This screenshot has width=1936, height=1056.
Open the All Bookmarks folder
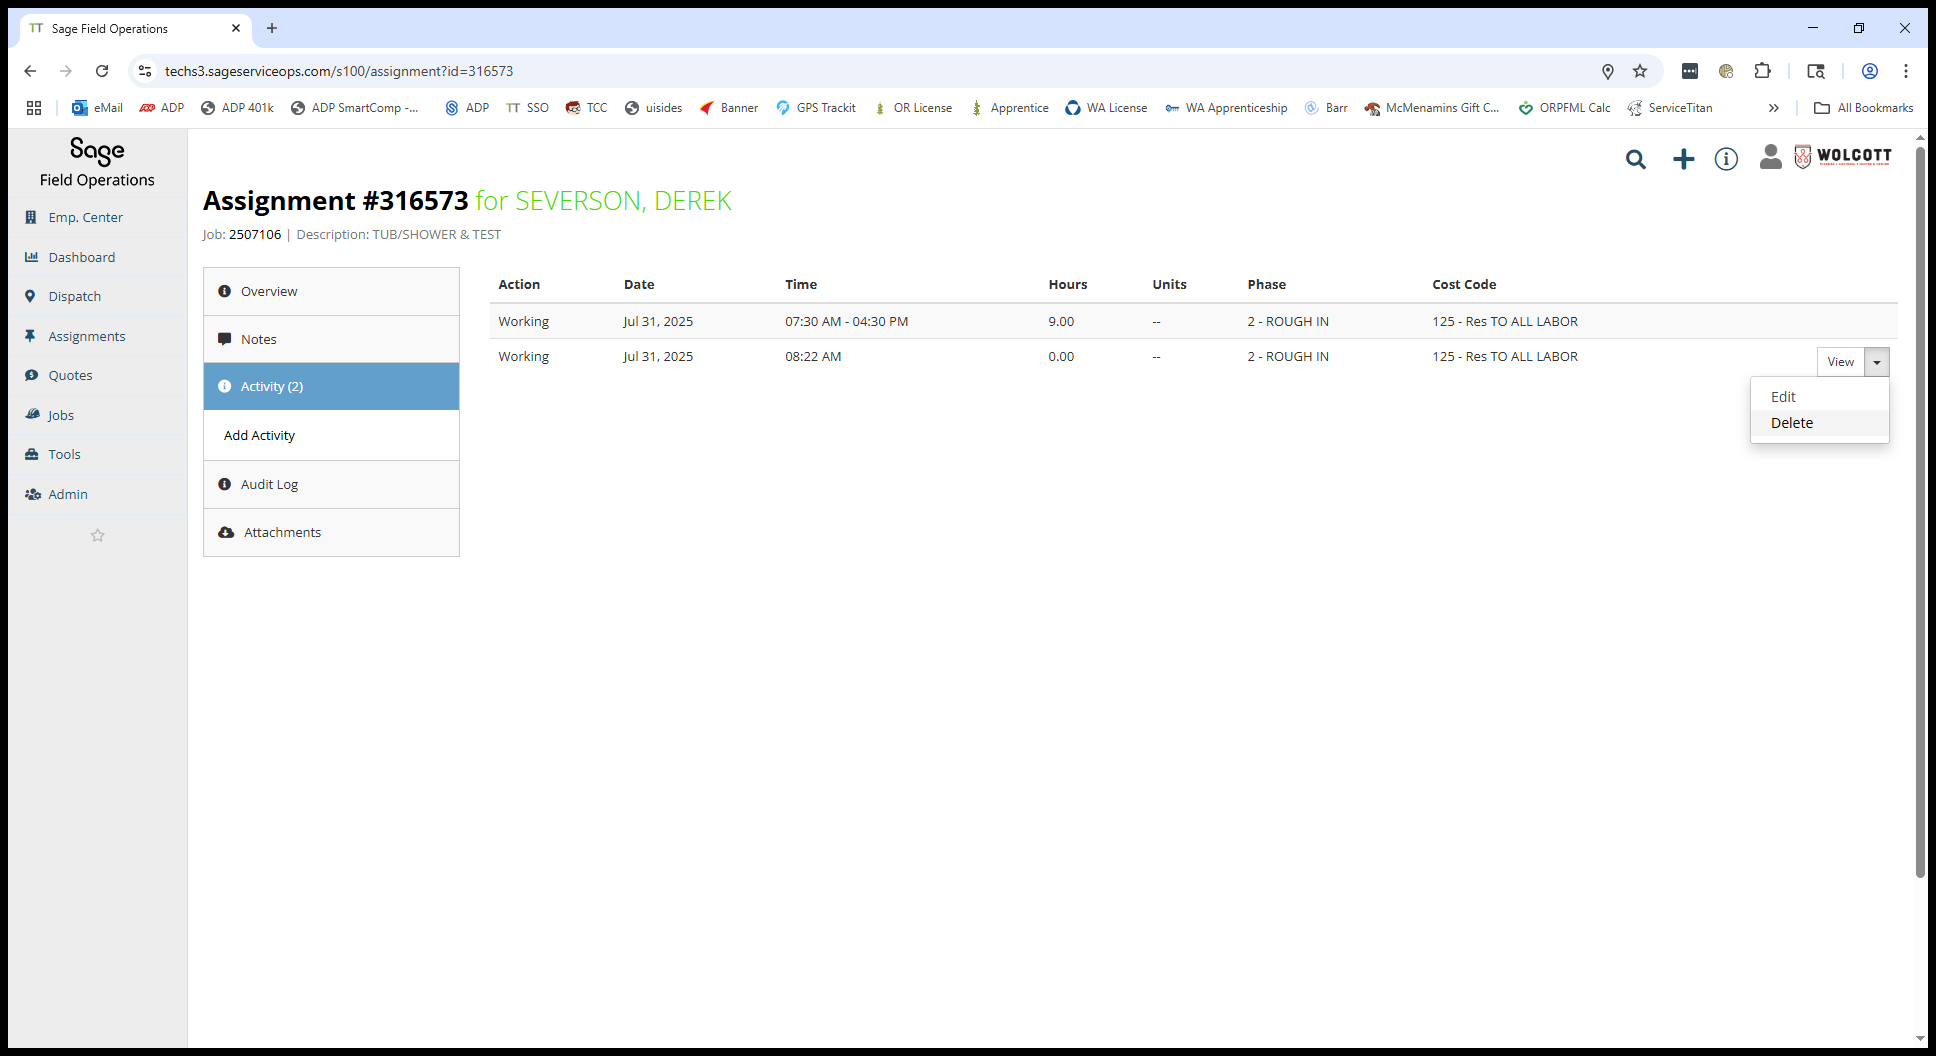tap(1864, 108)
